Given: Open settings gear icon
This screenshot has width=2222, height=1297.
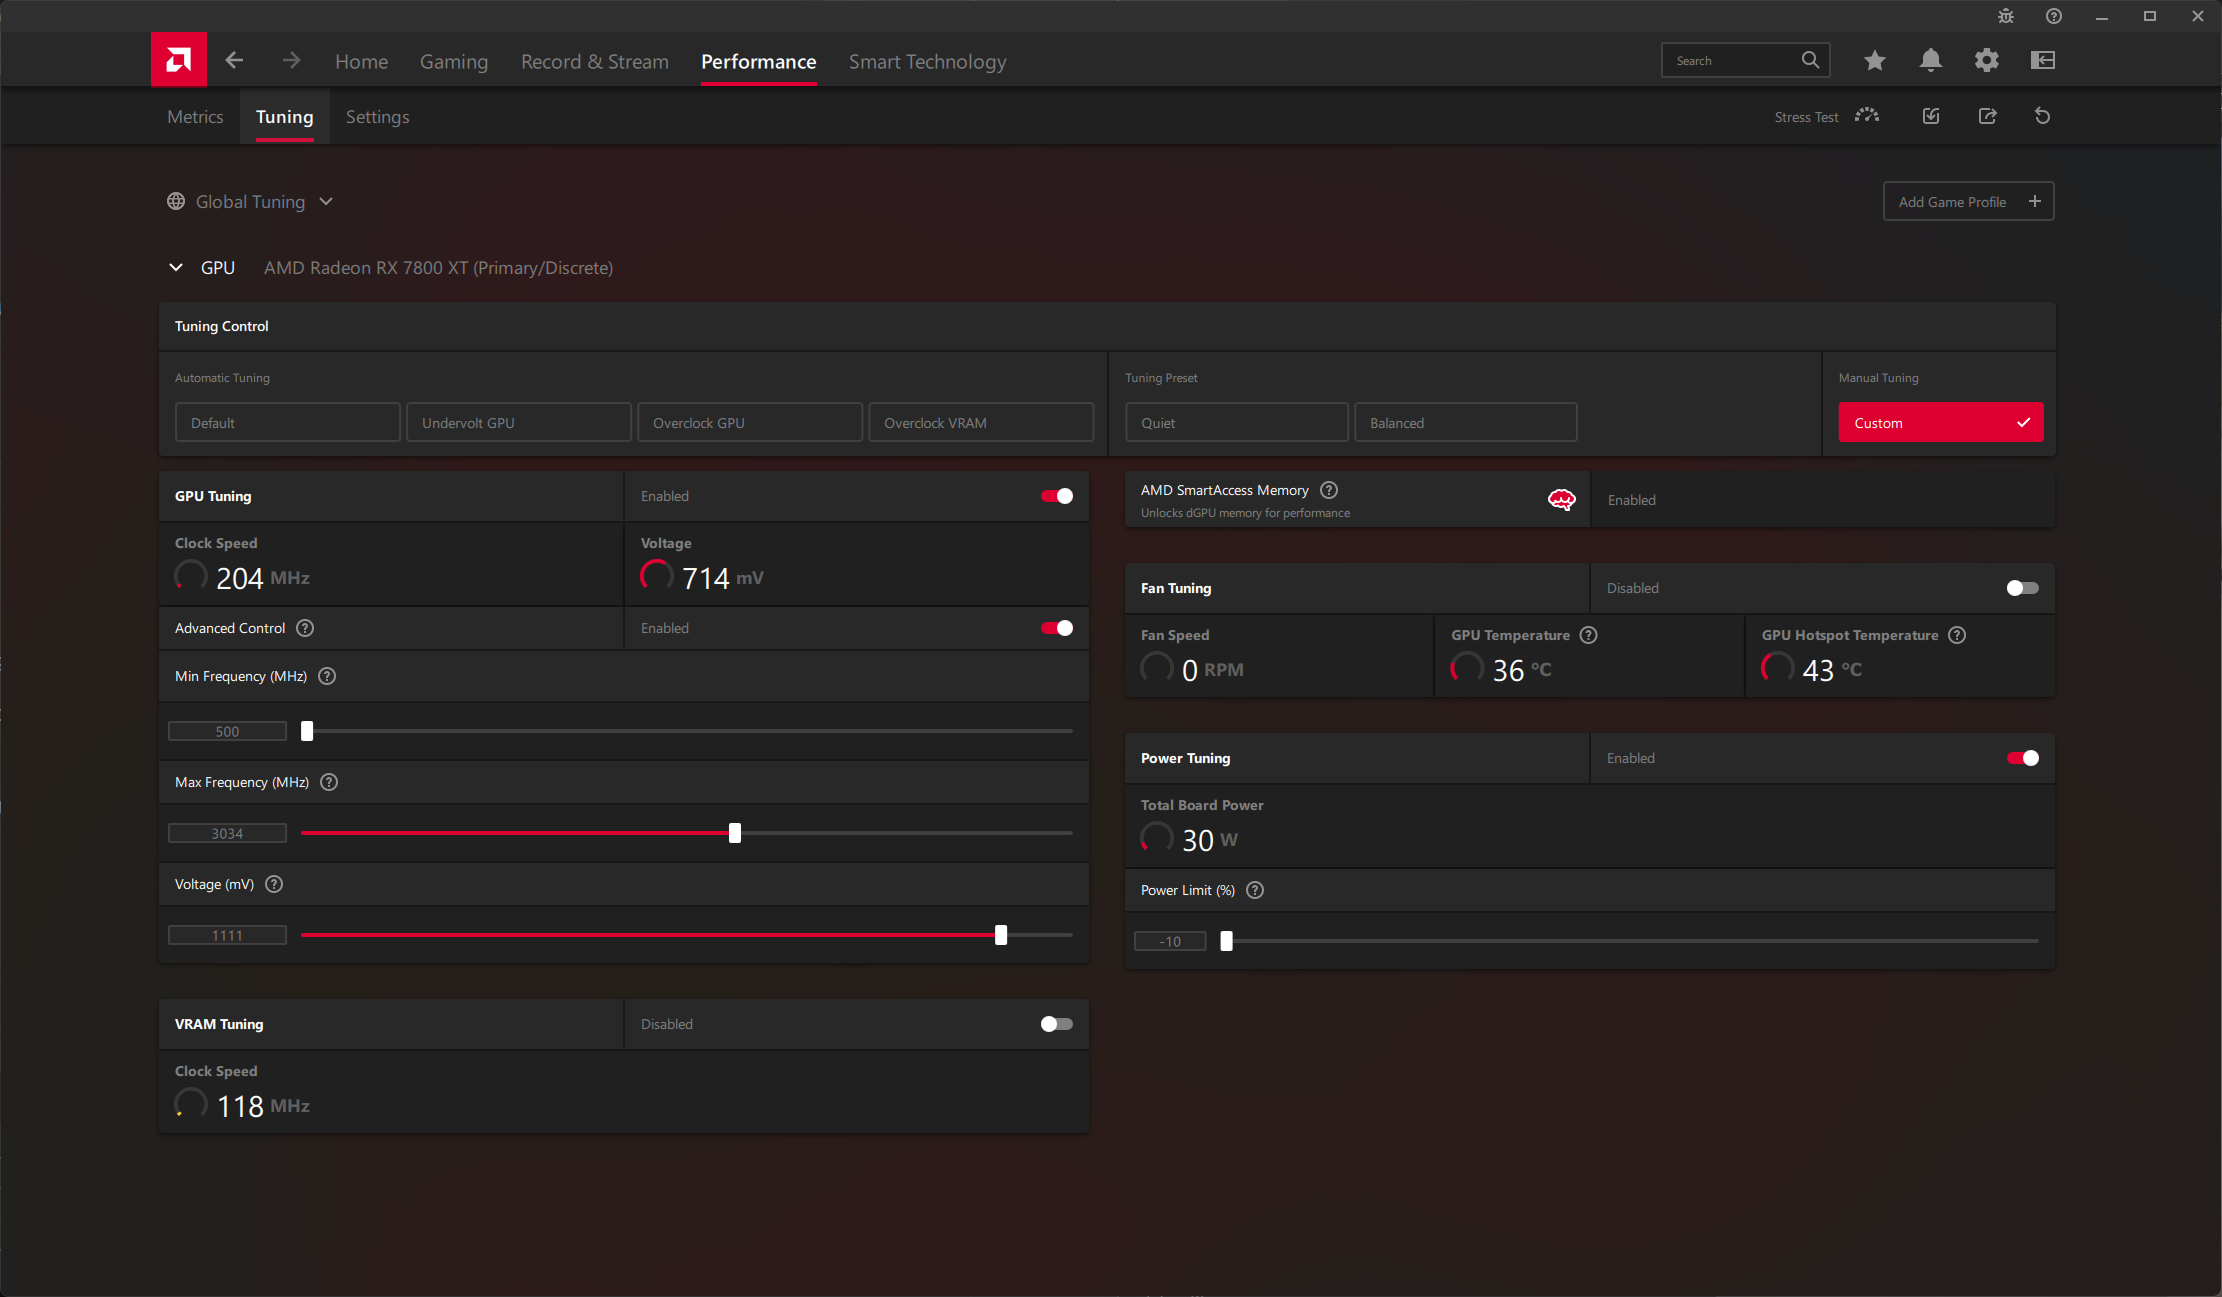Looking at the screenshot, I should (x=1986, y=61).
